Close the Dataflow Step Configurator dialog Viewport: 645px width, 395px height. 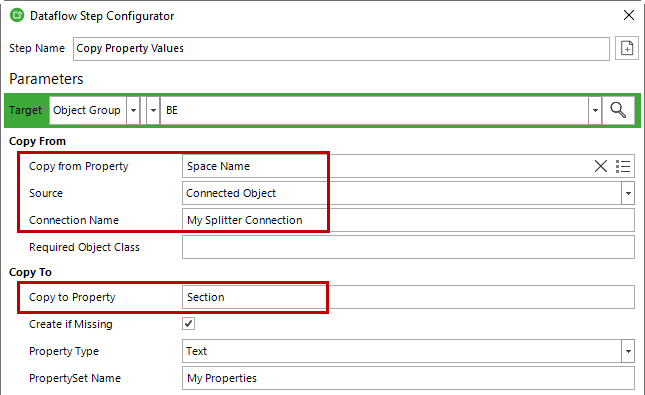(629, 15)
